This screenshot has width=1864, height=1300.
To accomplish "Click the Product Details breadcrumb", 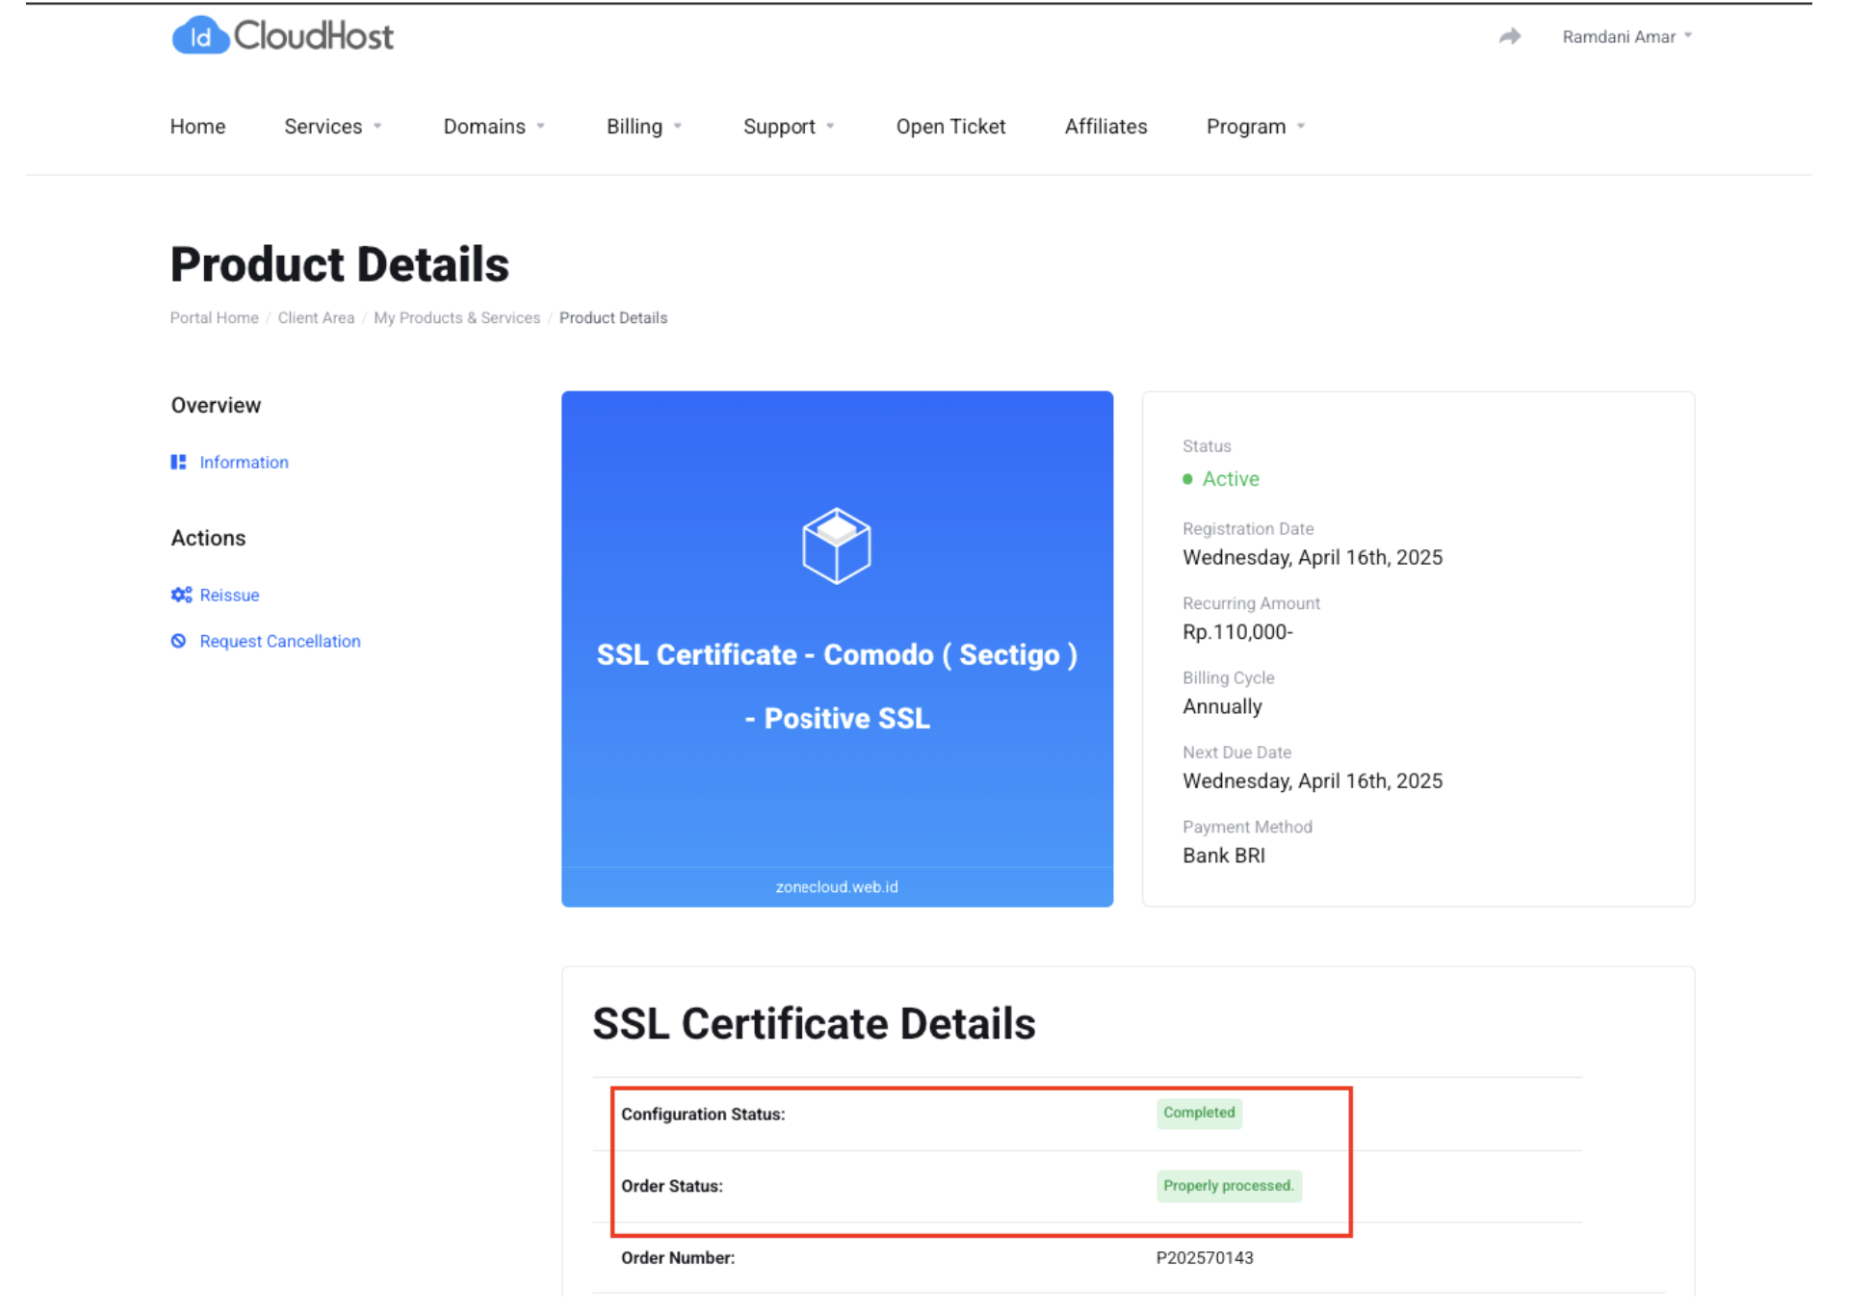I will (613, 318).
